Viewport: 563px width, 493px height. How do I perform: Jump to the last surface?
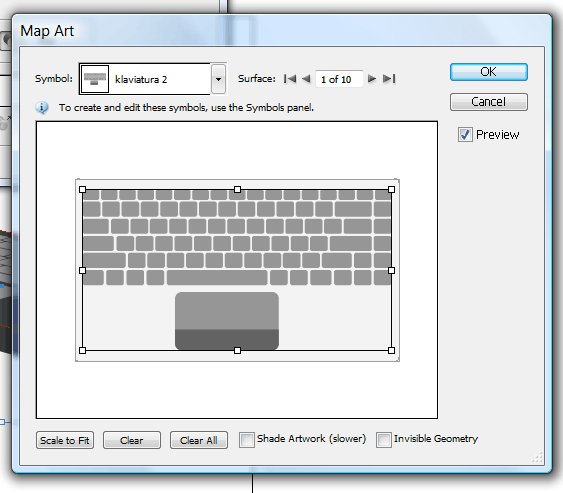pyautogui.click(x=389, y=79)
